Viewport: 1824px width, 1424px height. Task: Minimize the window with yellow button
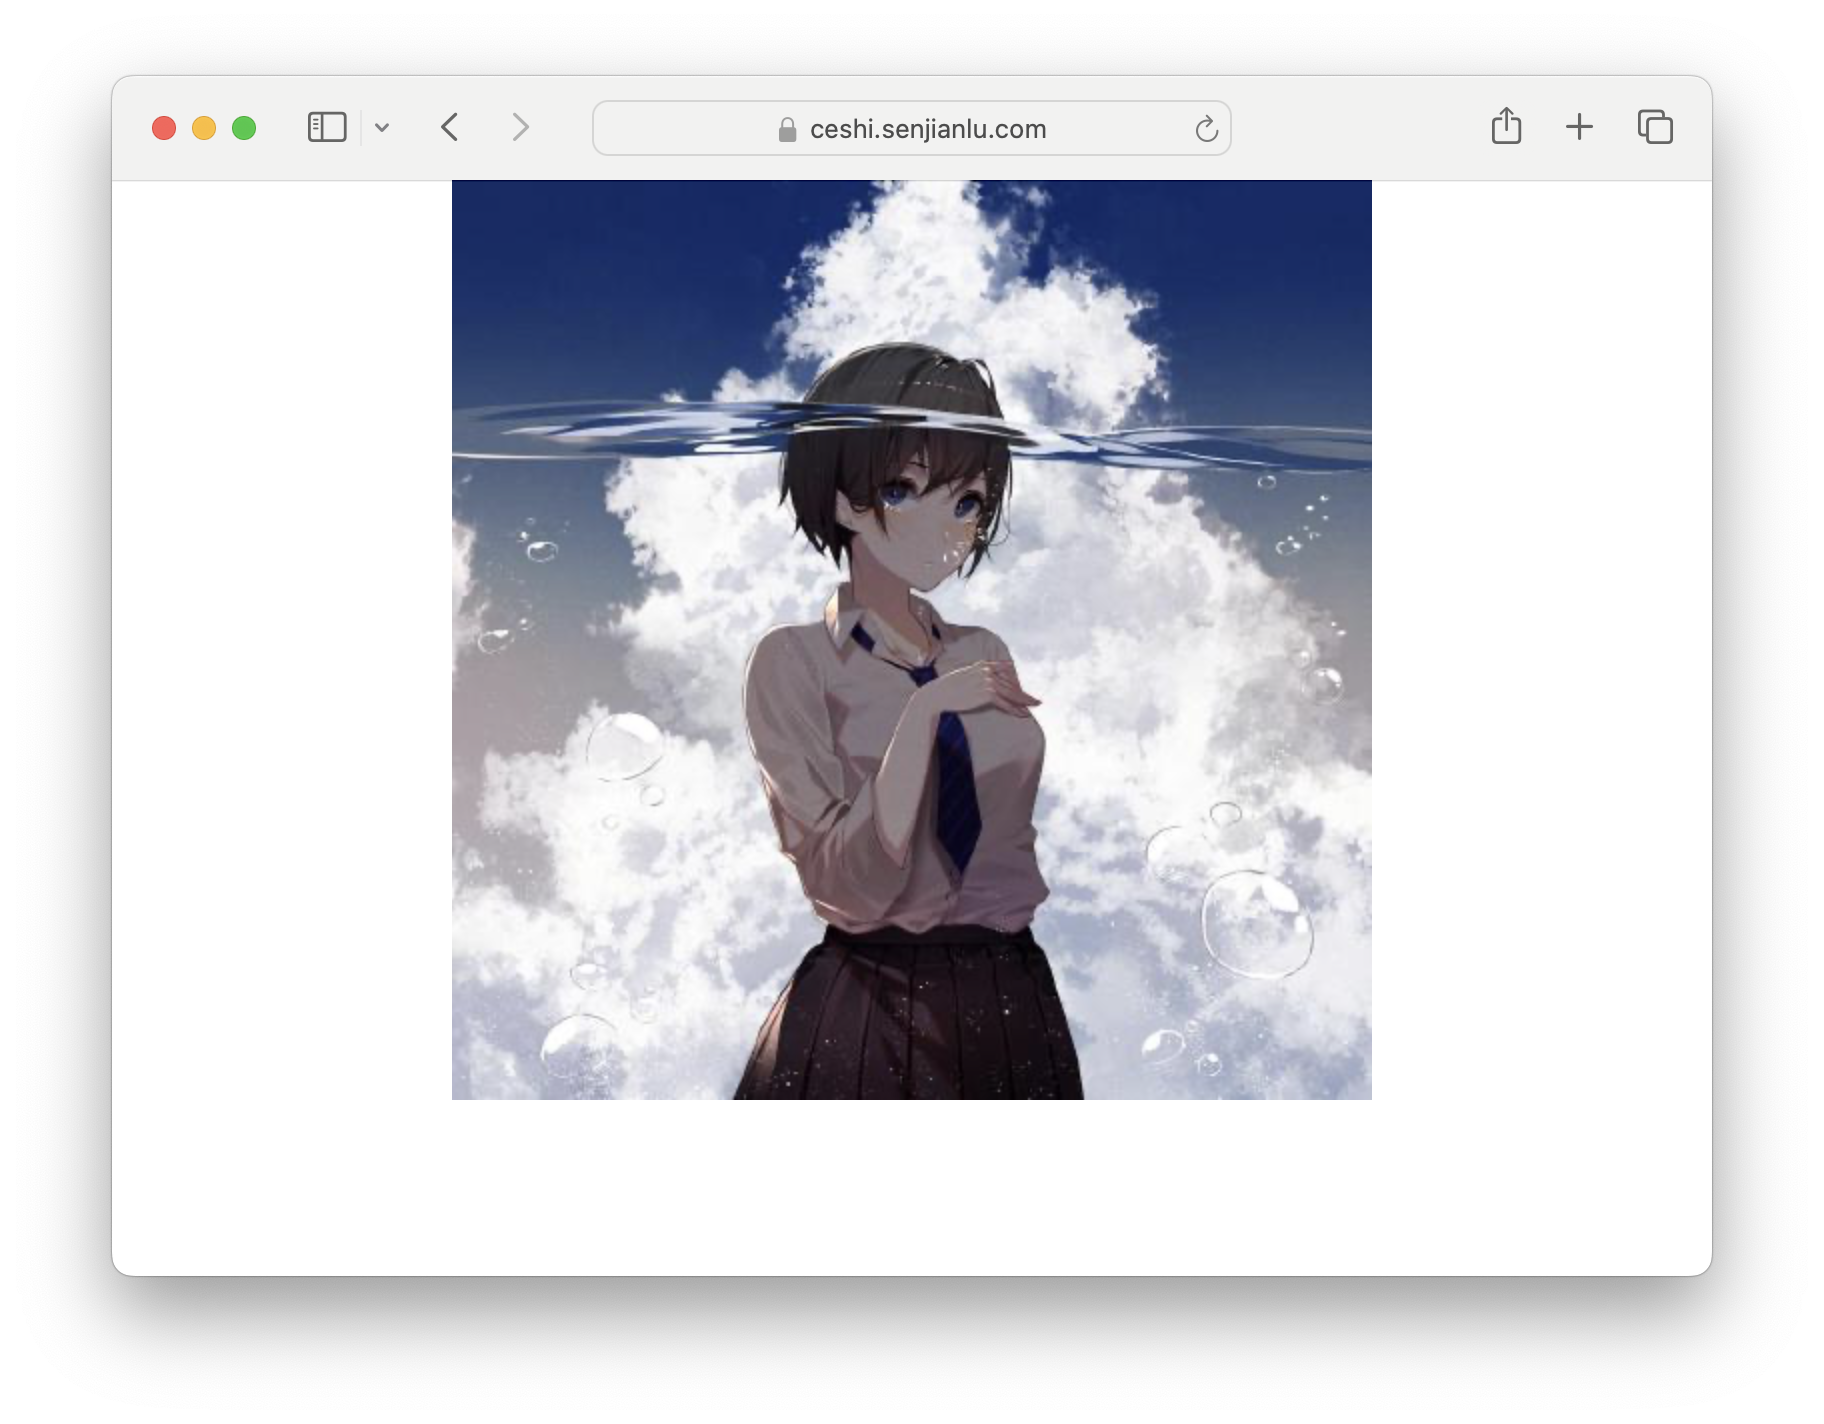pyautogui.click(x=204, y=128)
